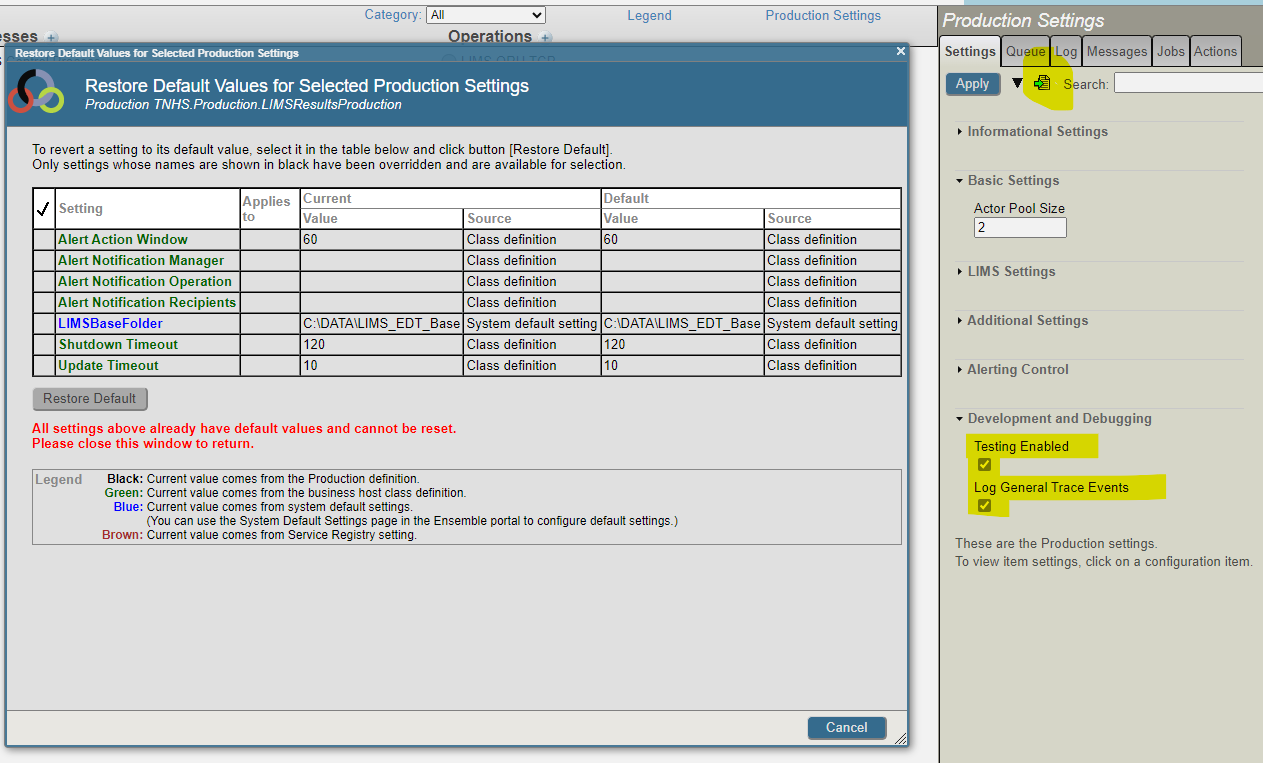1263x763 pixels.
Task: Click the Green legend entry
Action: pyautogui.click(x=285, y=493)
